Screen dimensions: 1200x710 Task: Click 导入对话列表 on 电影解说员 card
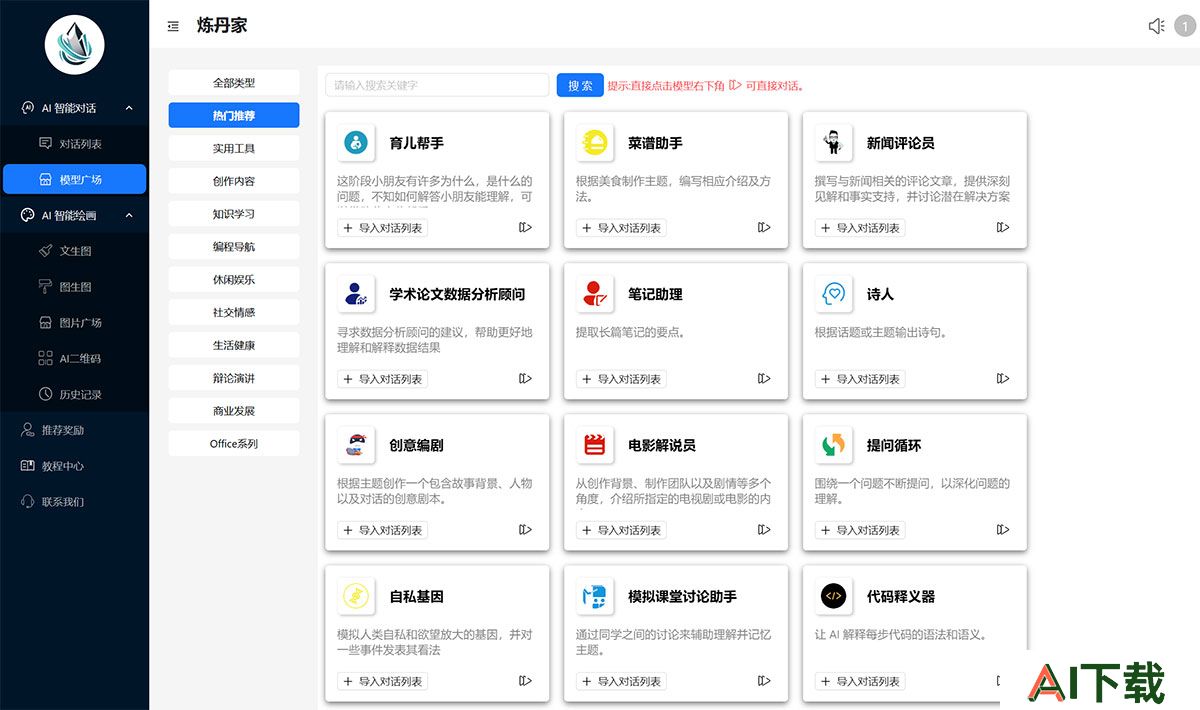[621, 530]
